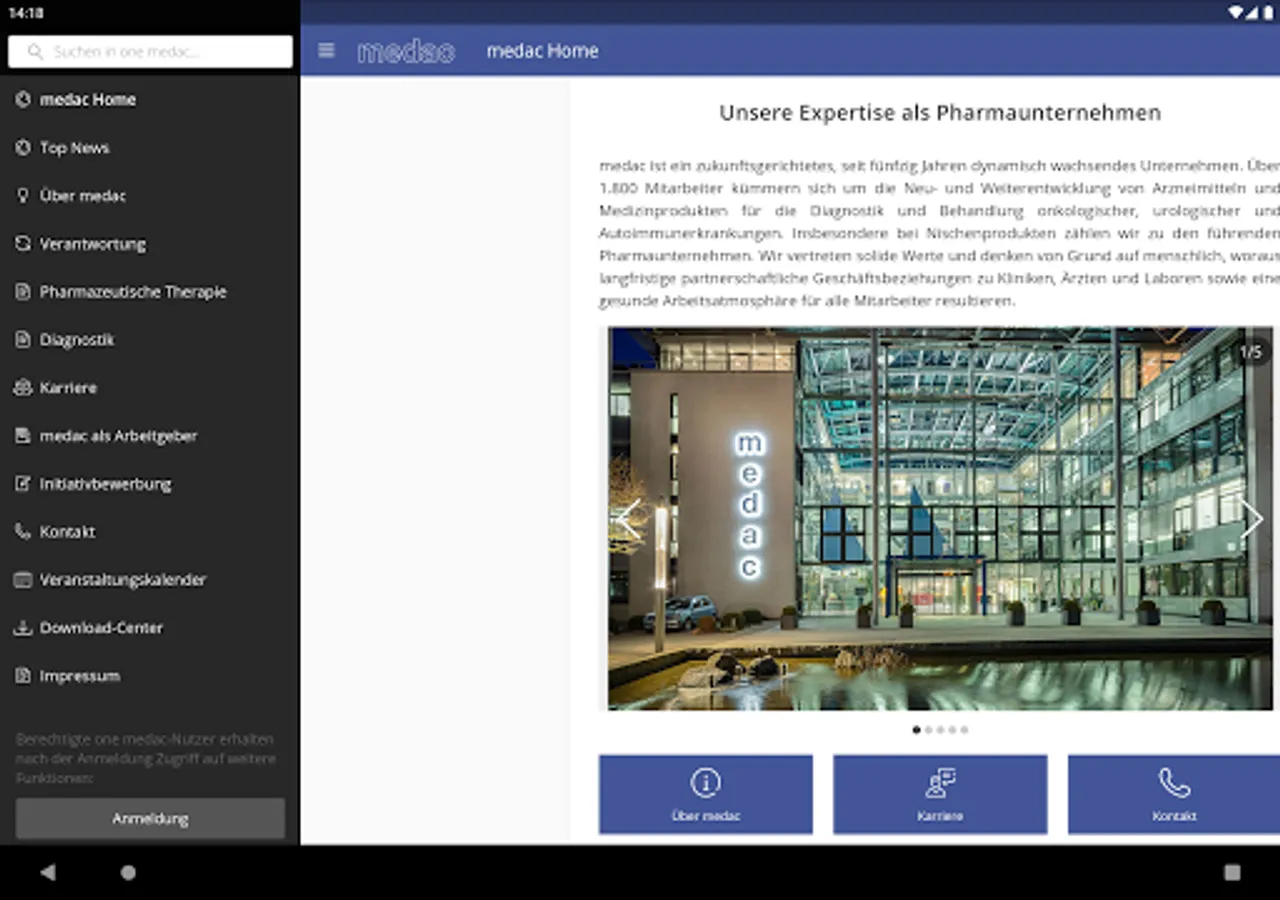Screen dimensions: 1280x900
Task: Click the medac als Arbeitgeber icon
Action: pyautogui.click(x=23, y=435)
